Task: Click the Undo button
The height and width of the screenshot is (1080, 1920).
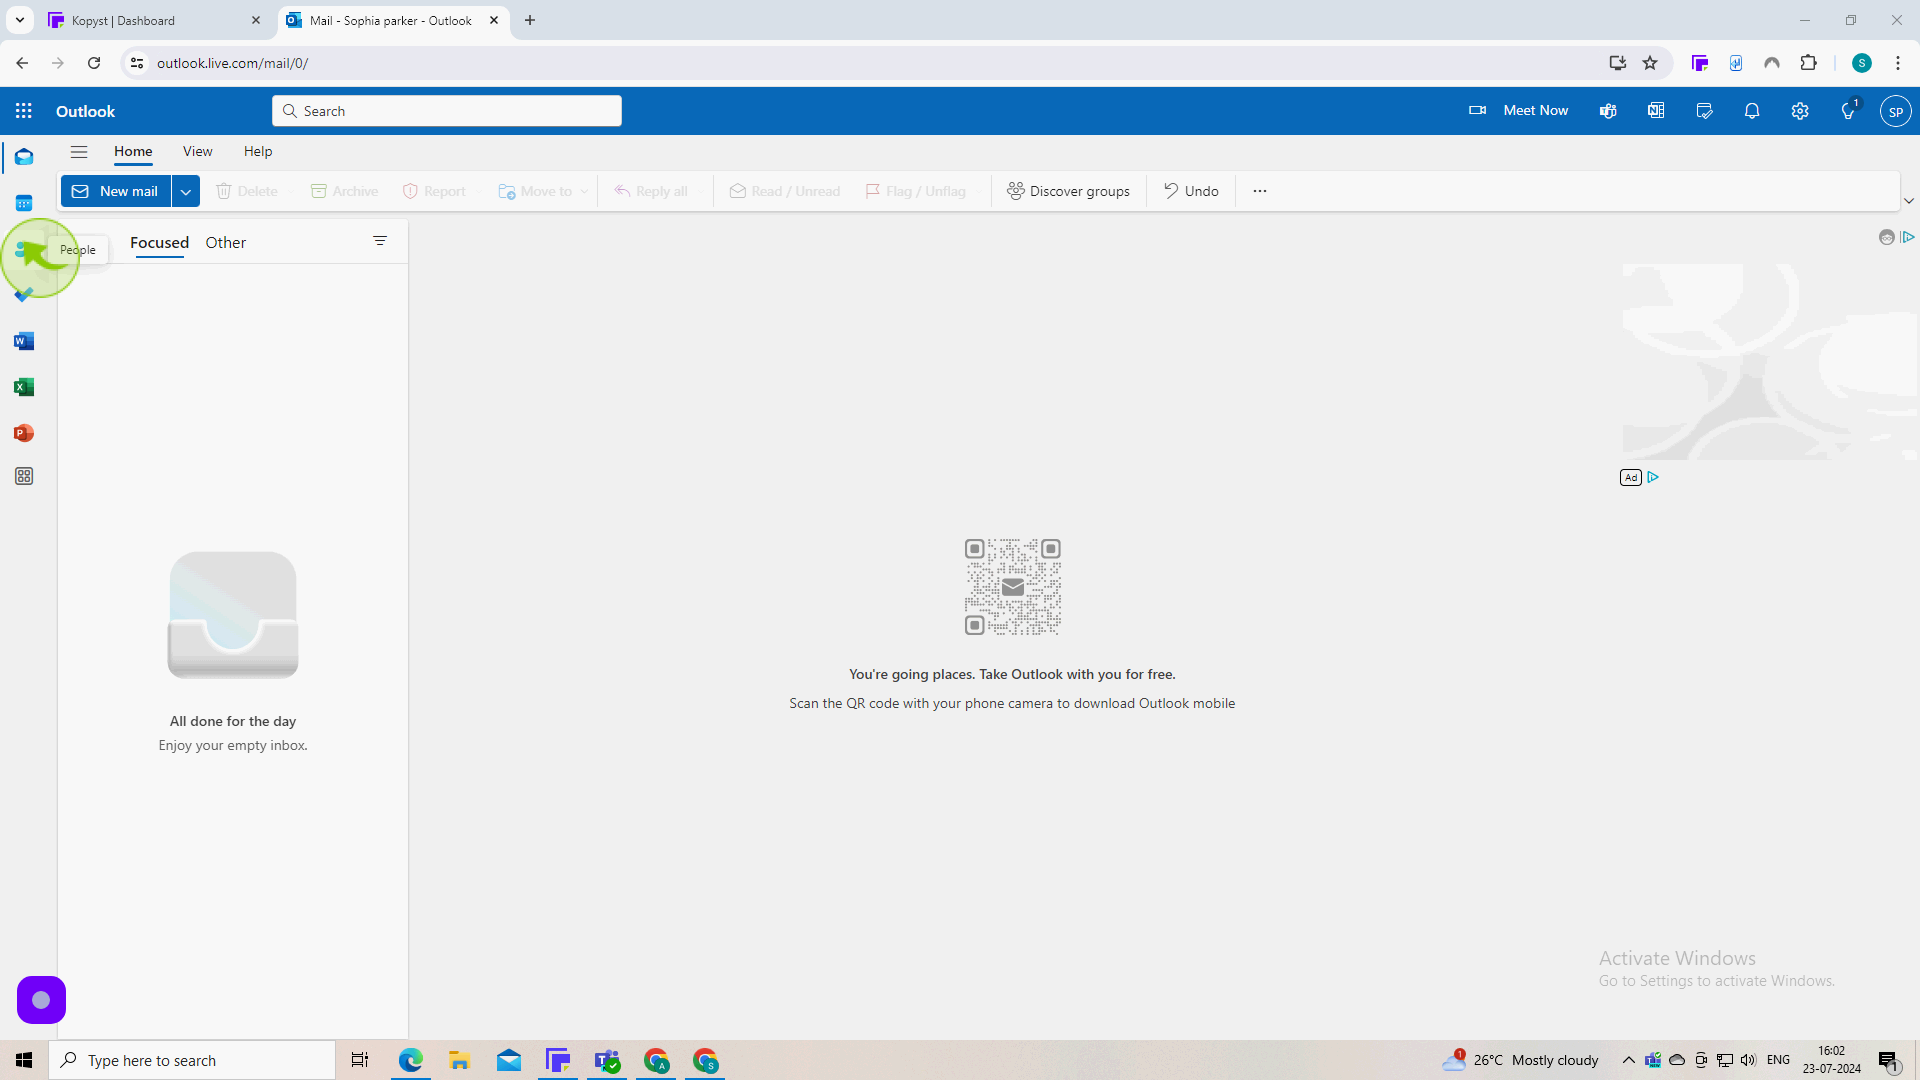Action: pos(1191,191)
